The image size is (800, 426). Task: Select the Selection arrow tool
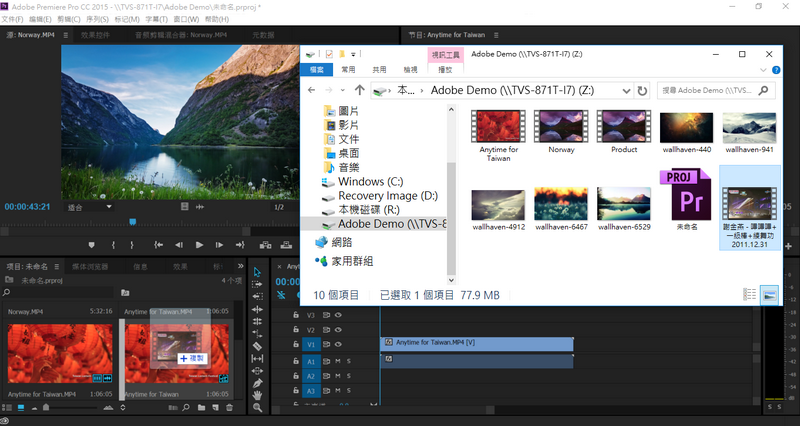[257, 272]
